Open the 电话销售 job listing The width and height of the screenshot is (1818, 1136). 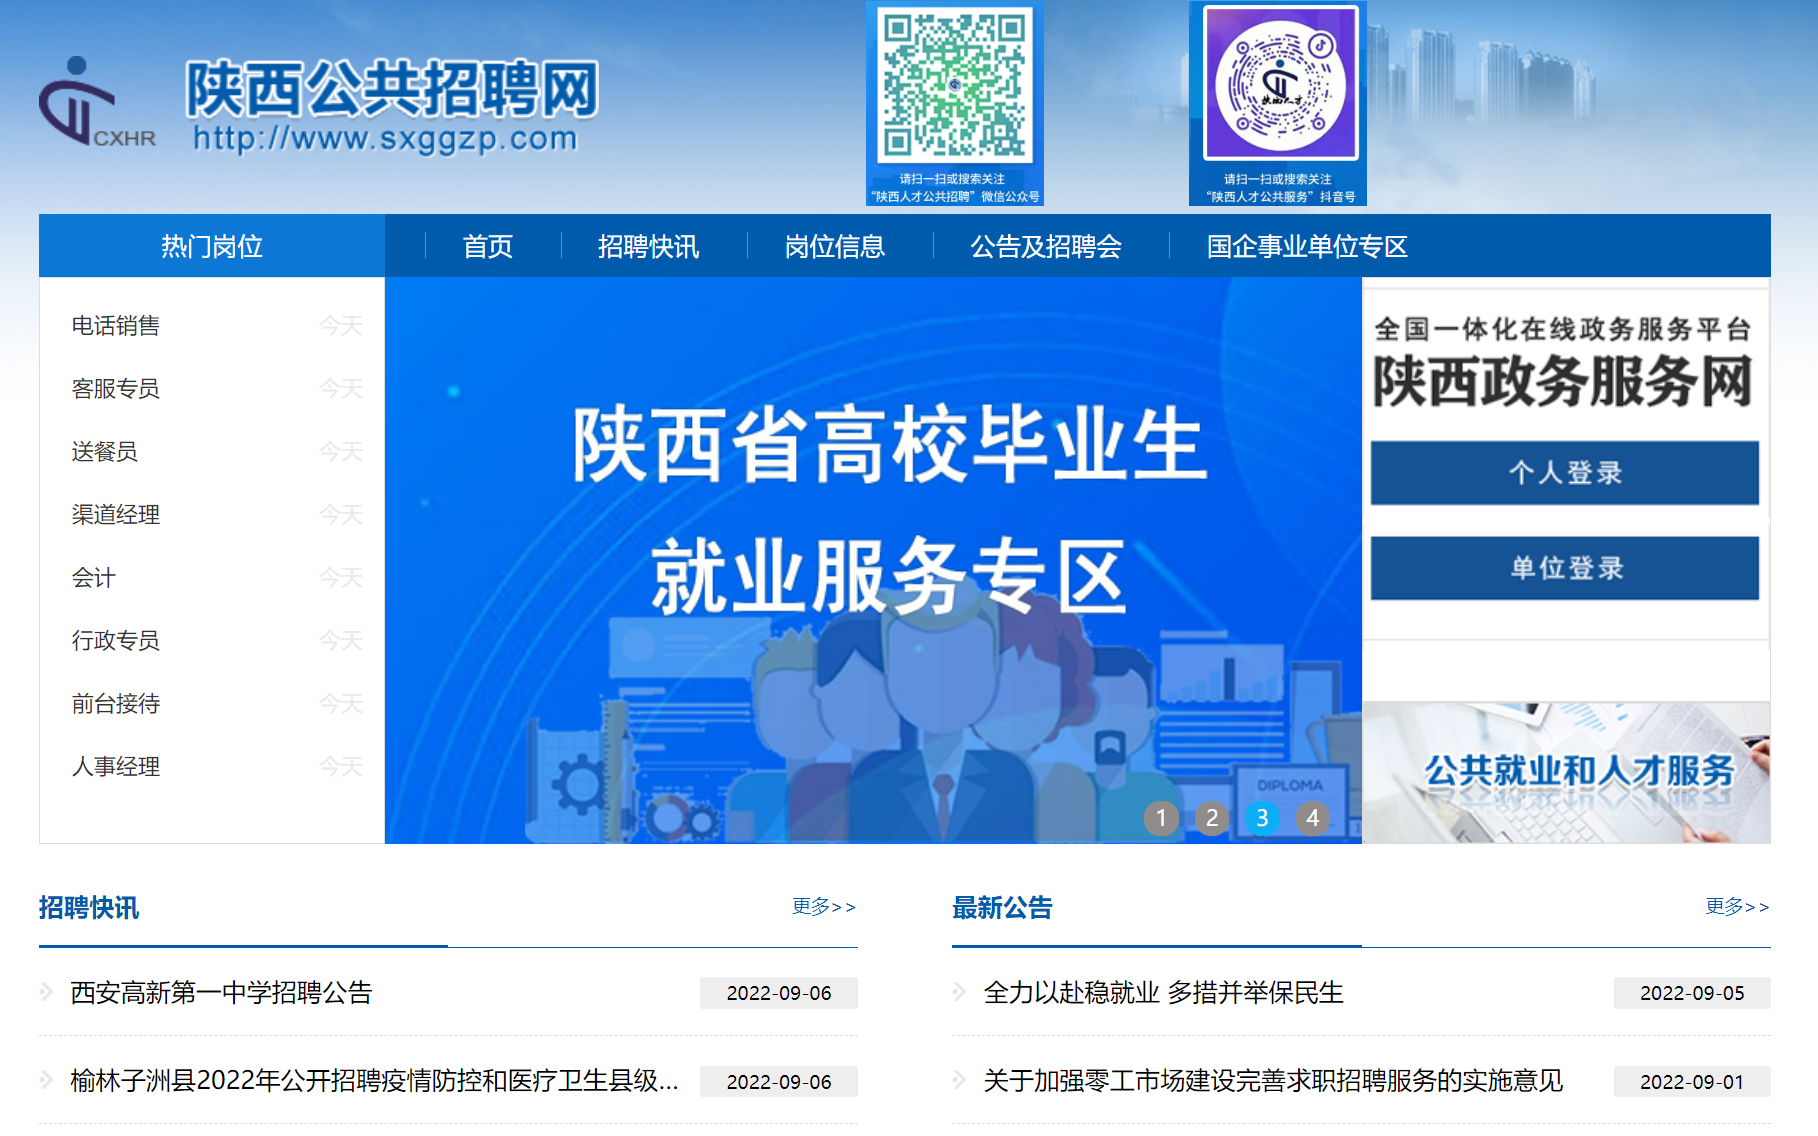[116, 326]
